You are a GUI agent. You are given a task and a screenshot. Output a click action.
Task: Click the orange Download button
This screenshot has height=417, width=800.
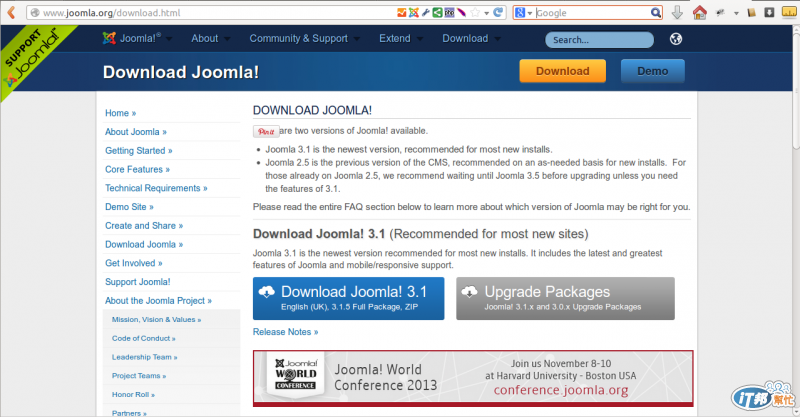pos(563,71)
